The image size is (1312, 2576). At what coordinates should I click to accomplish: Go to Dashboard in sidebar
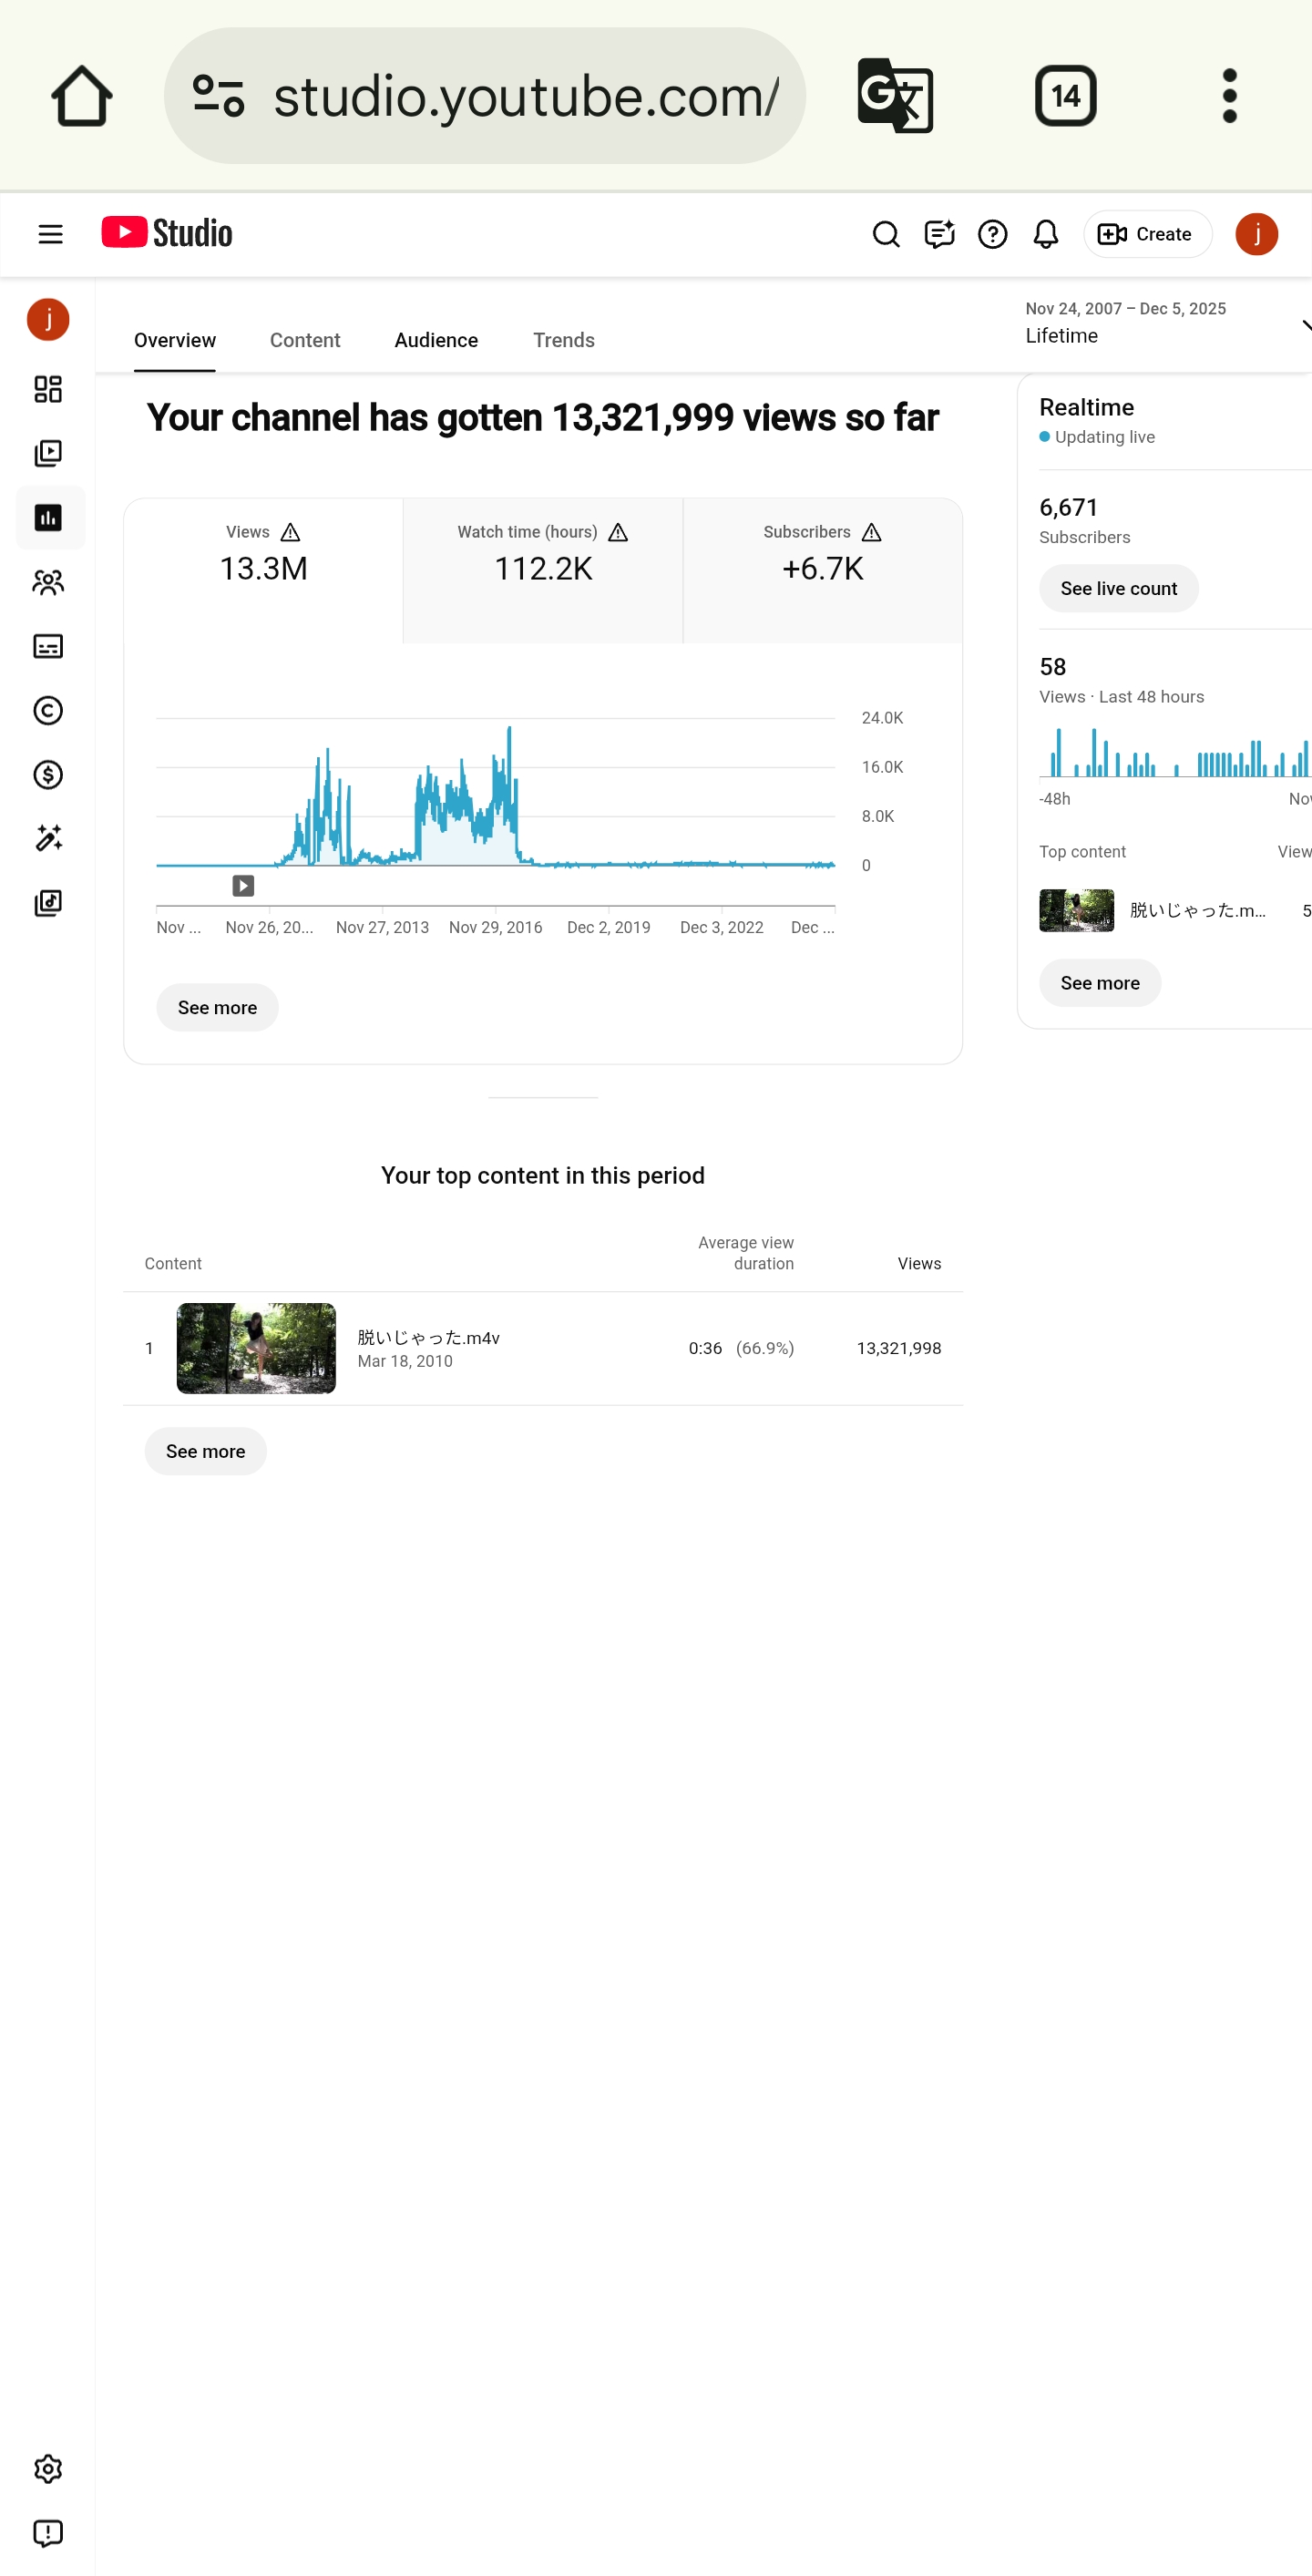48,389
